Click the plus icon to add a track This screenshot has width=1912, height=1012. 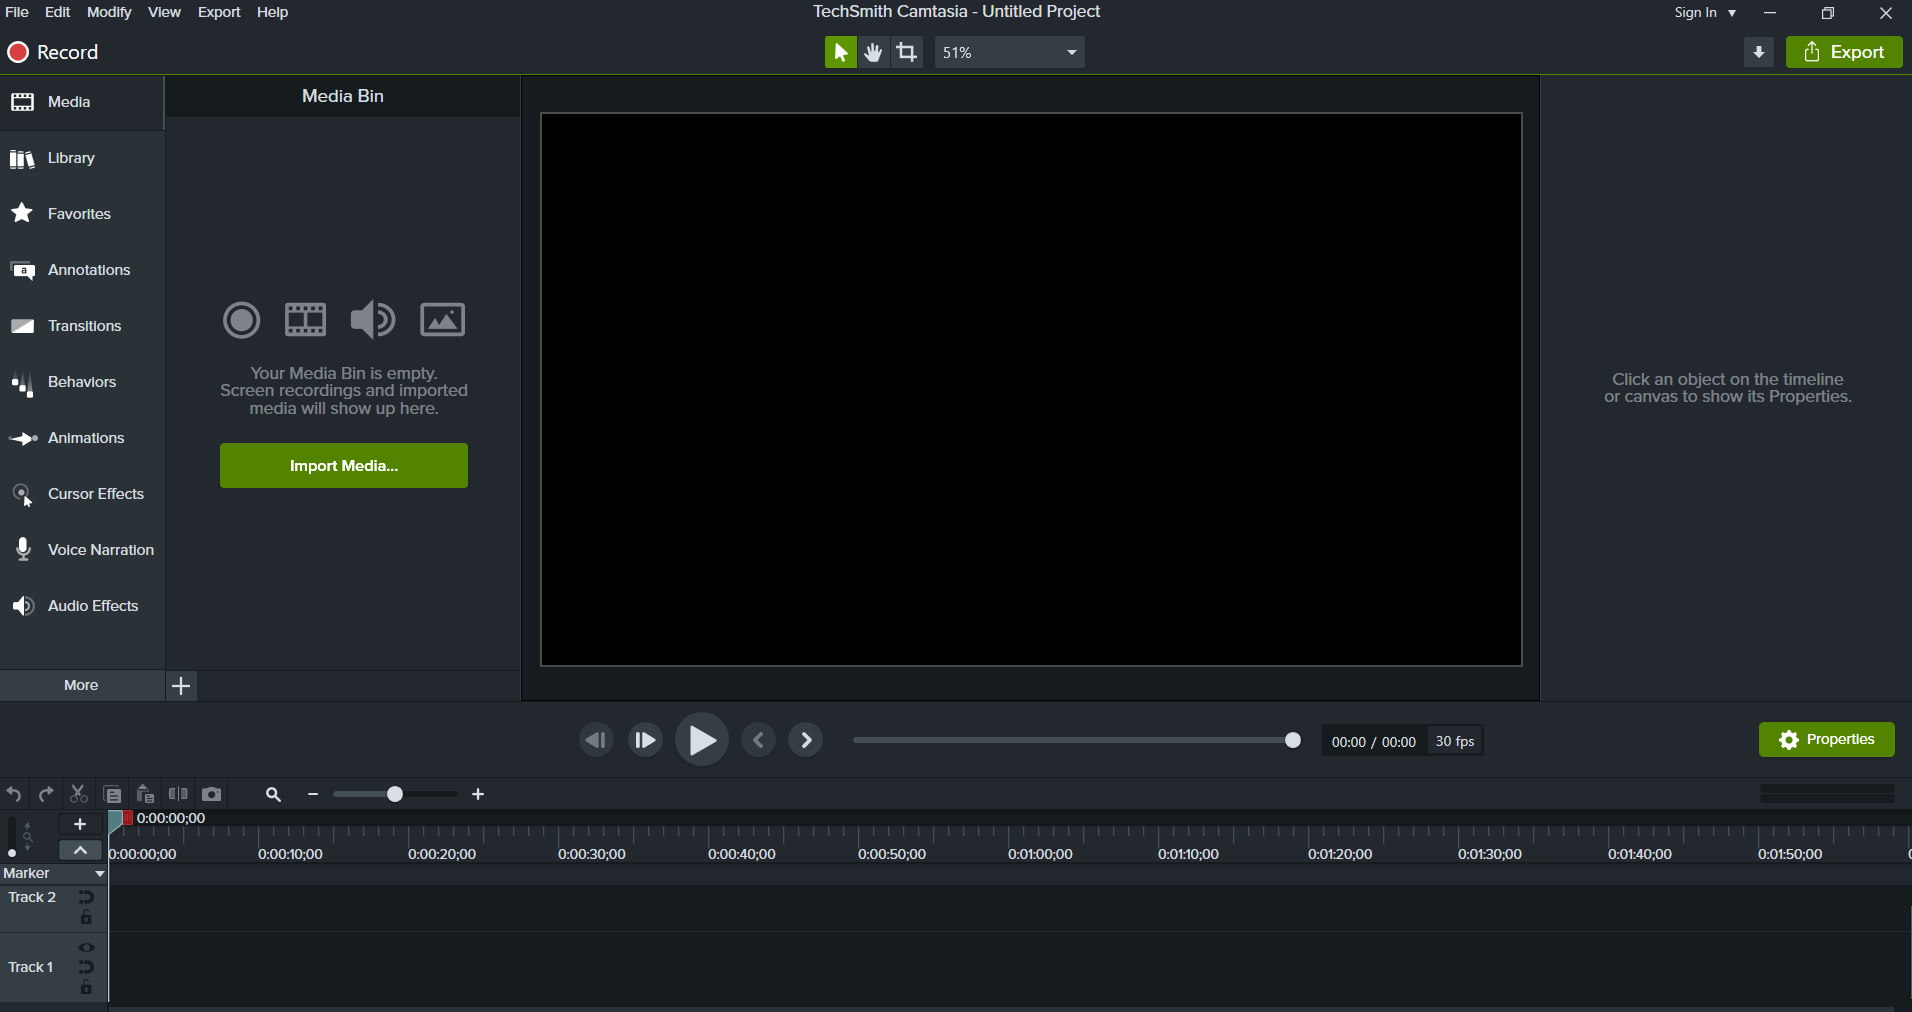[x=80, y=824]
